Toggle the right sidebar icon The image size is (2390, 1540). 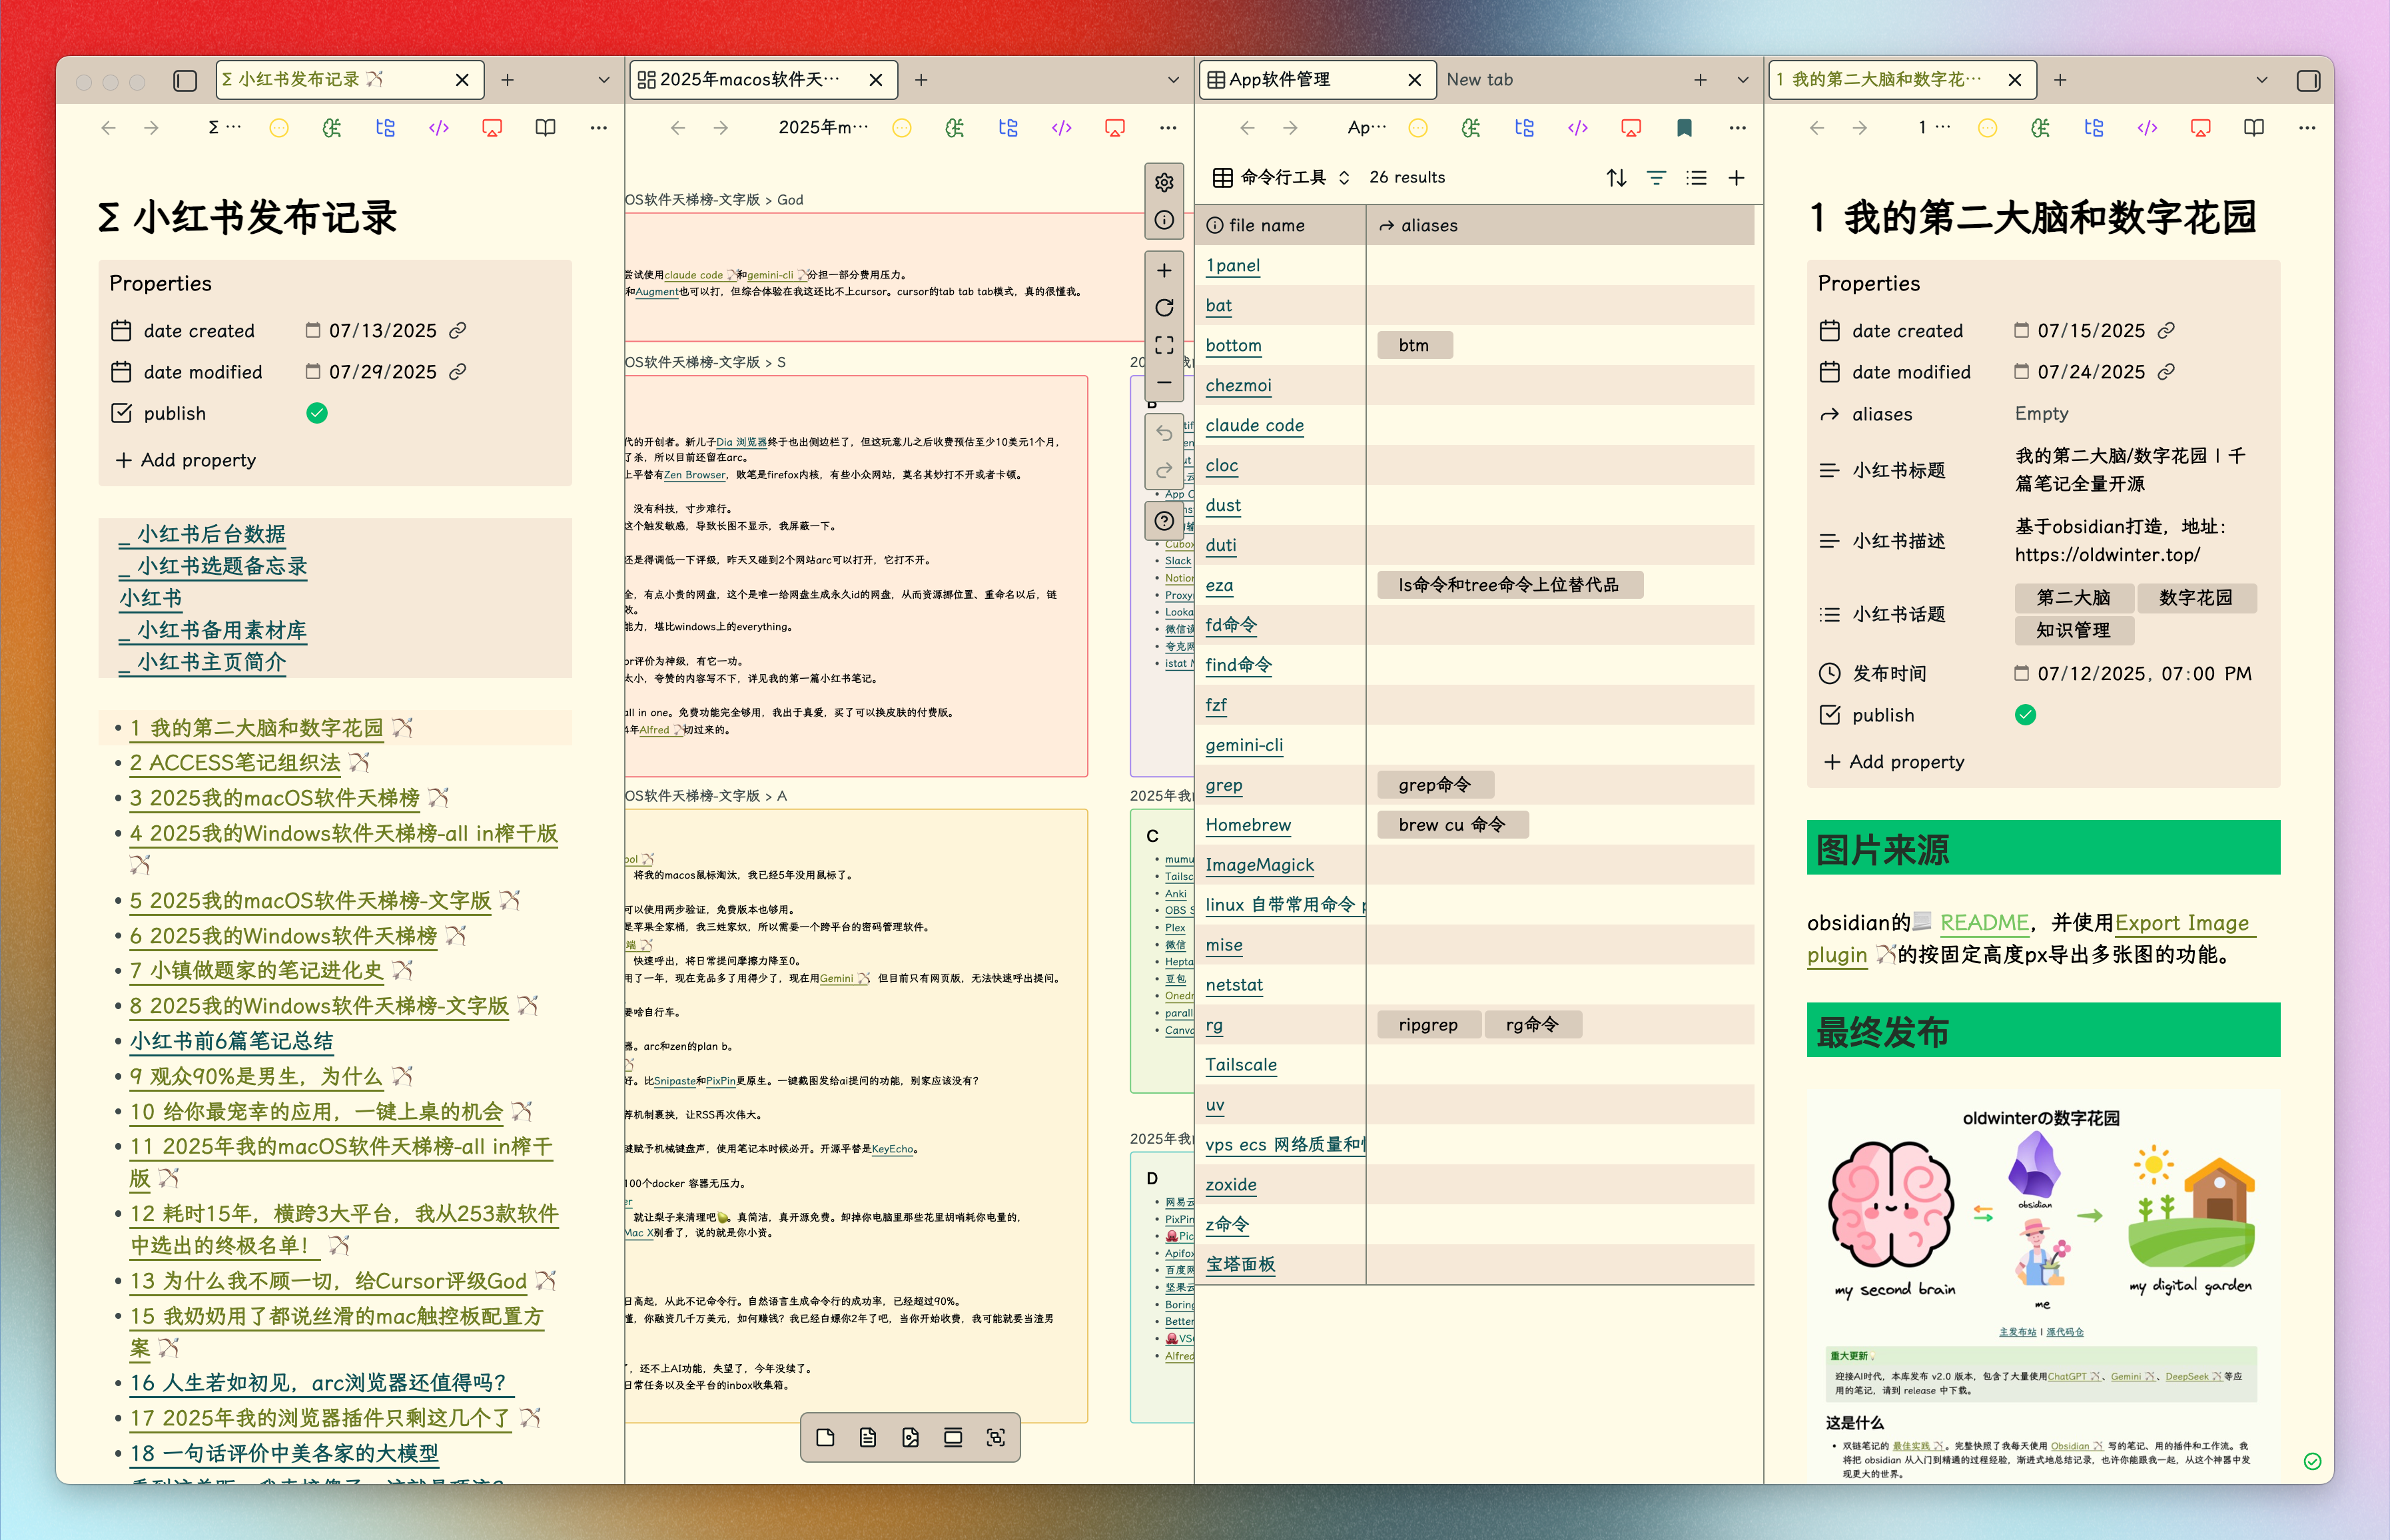click(x=2308, y=80)
